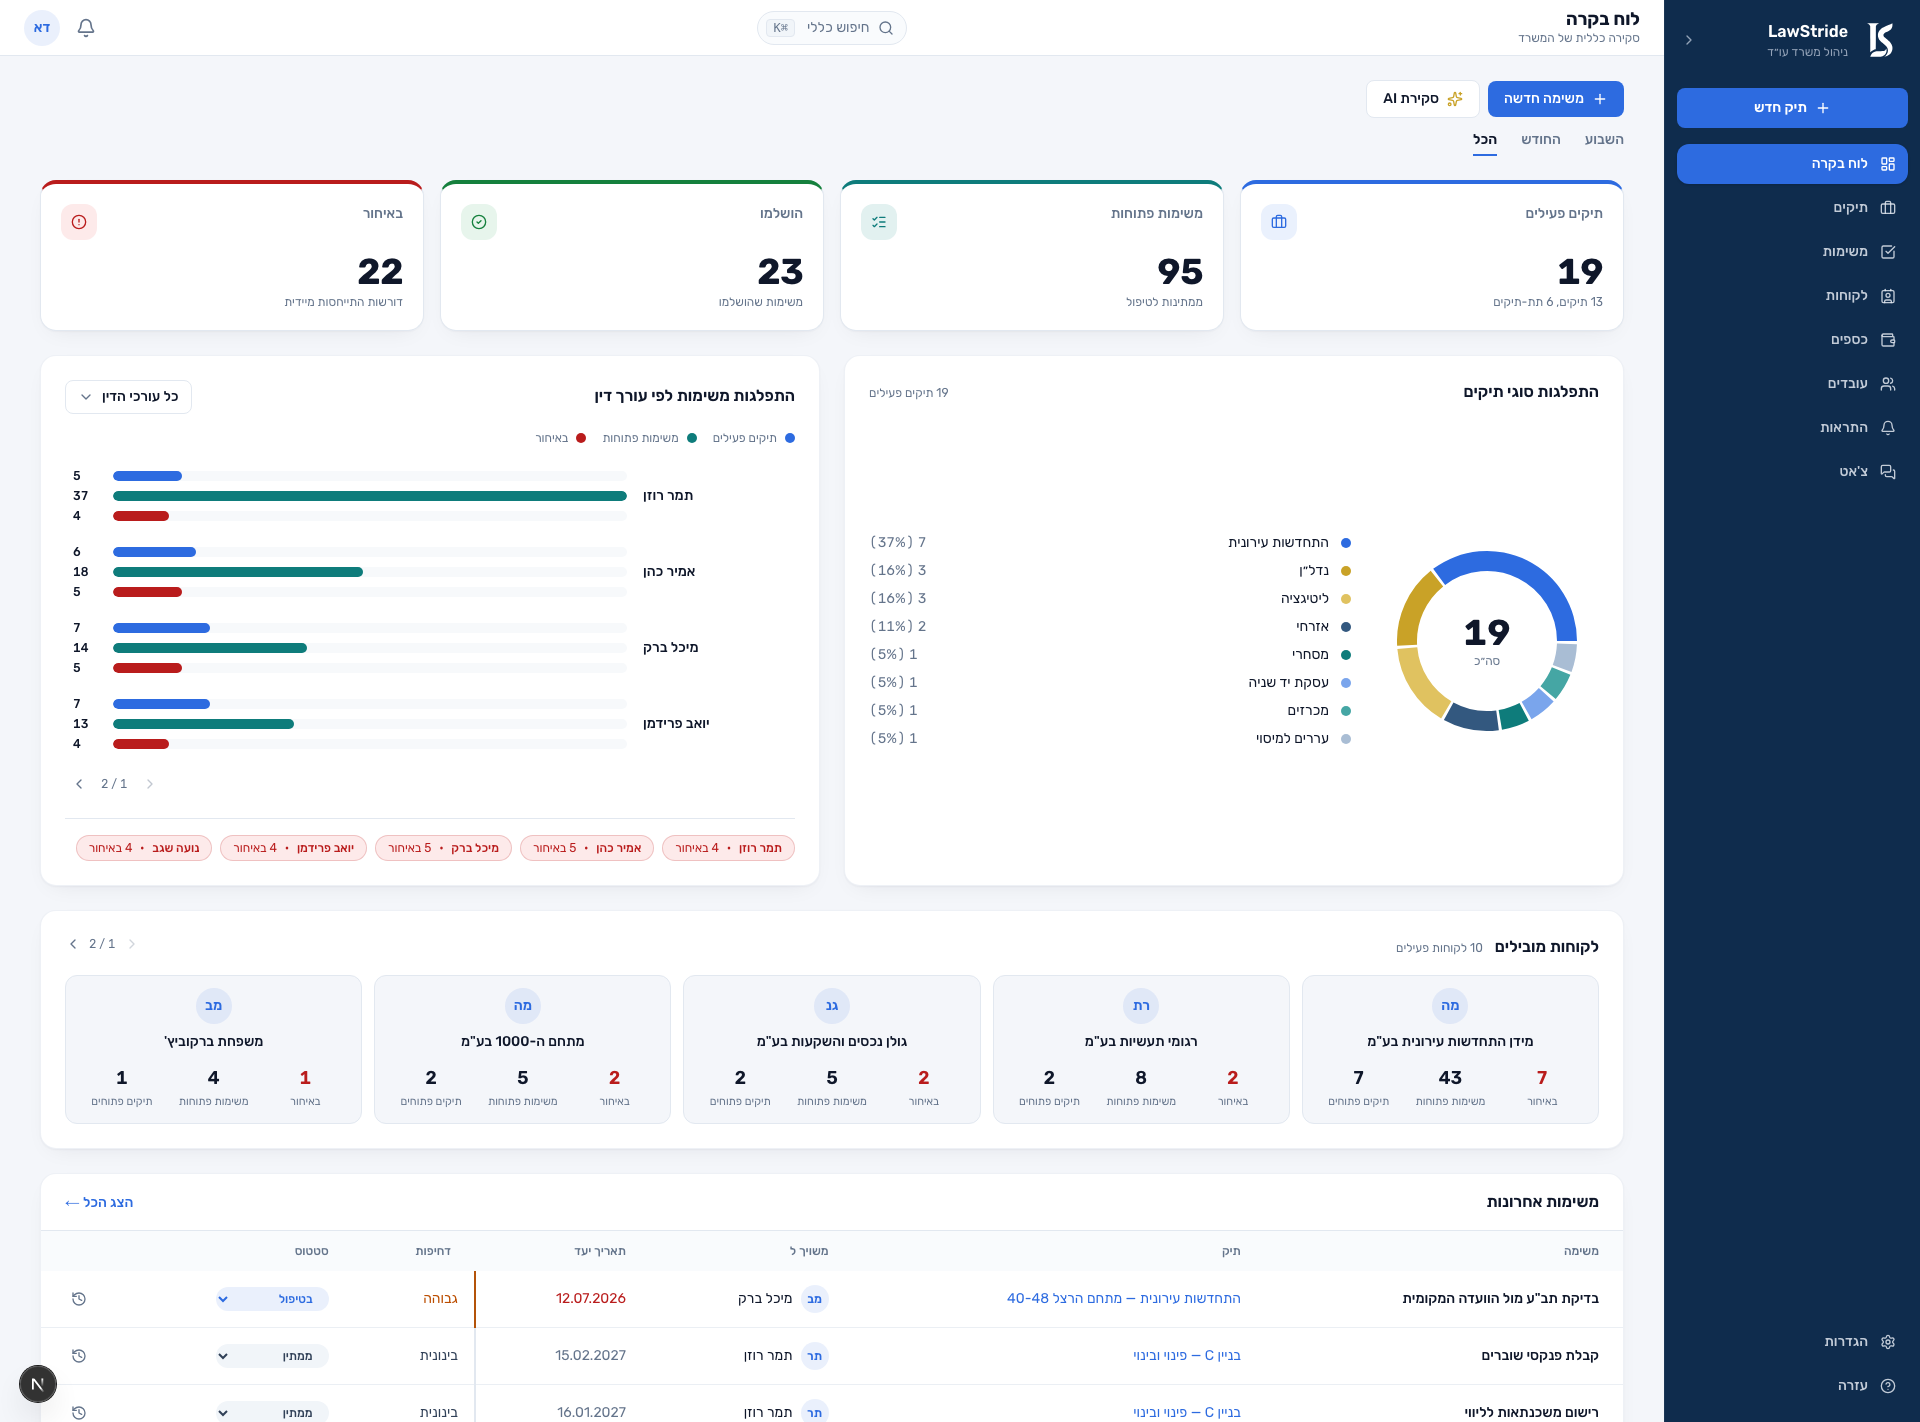1920x1422 pixels.
Task: Click the LawStride logo icon
Action: [x=1881, y=40]
